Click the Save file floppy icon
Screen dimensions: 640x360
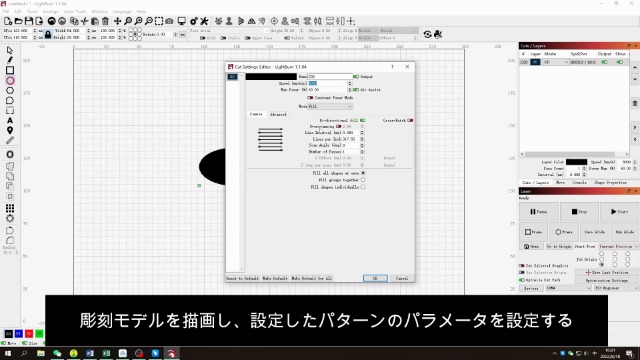coord(29,21)
